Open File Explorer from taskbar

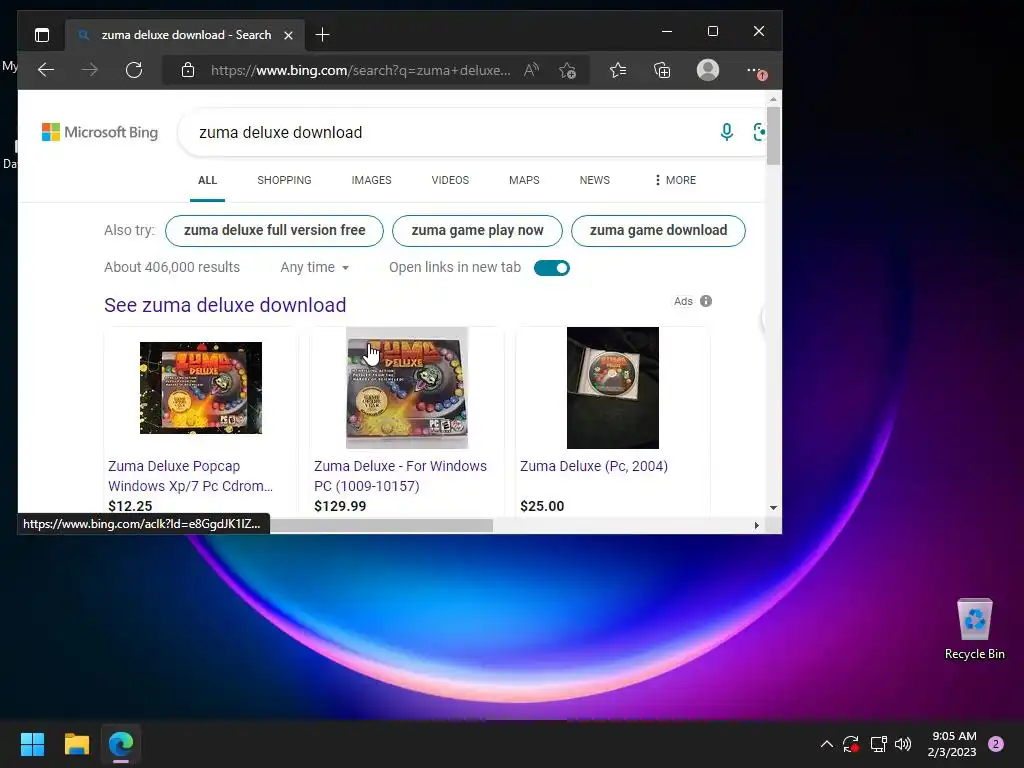(x=76, y=744)
